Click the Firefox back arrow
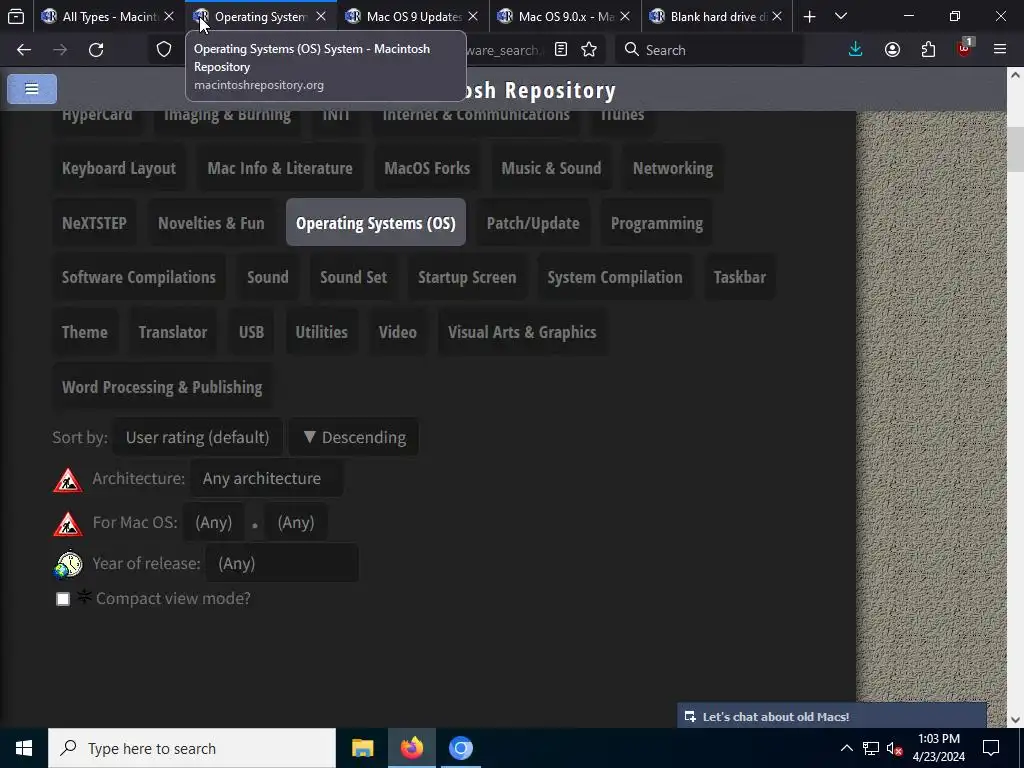Screen dimensions: 1024x768 tap(24, 50)
